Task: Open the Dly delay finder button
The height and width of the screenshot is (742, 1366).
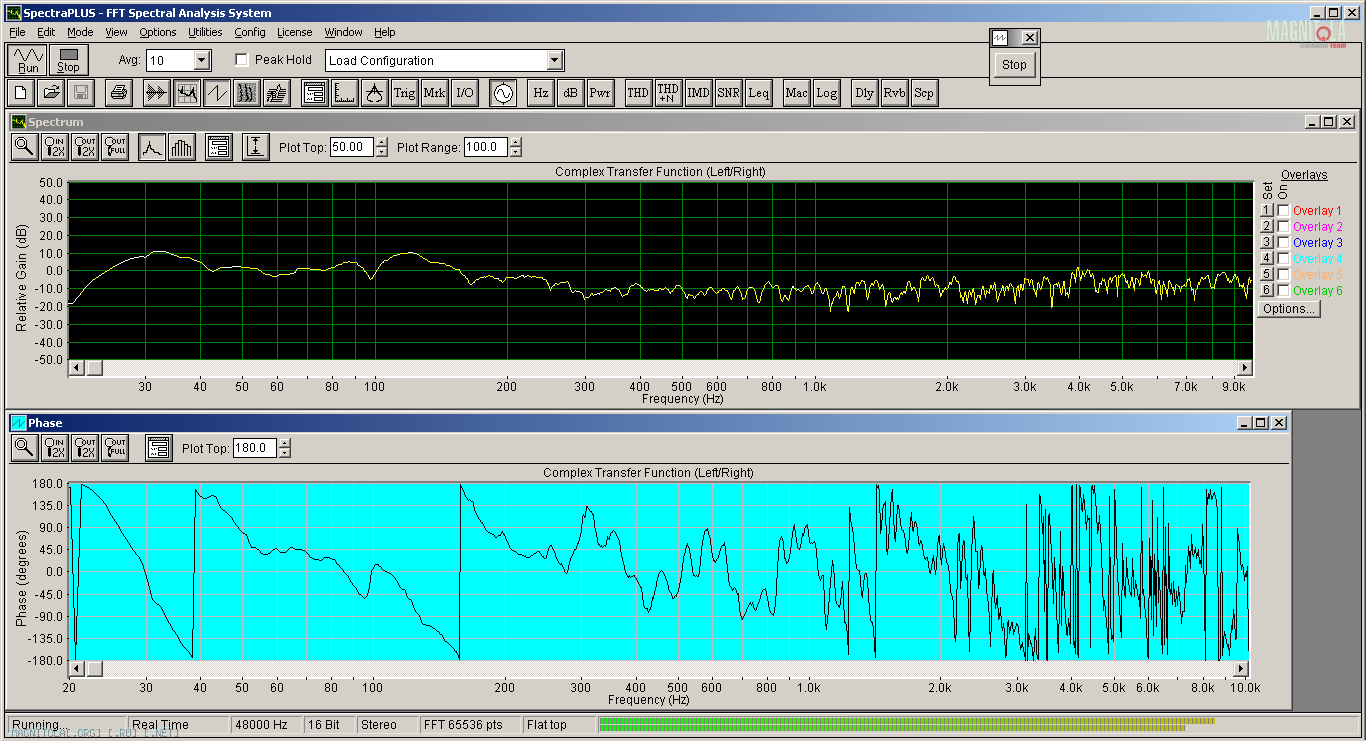Action: click(x=864, y=93)
